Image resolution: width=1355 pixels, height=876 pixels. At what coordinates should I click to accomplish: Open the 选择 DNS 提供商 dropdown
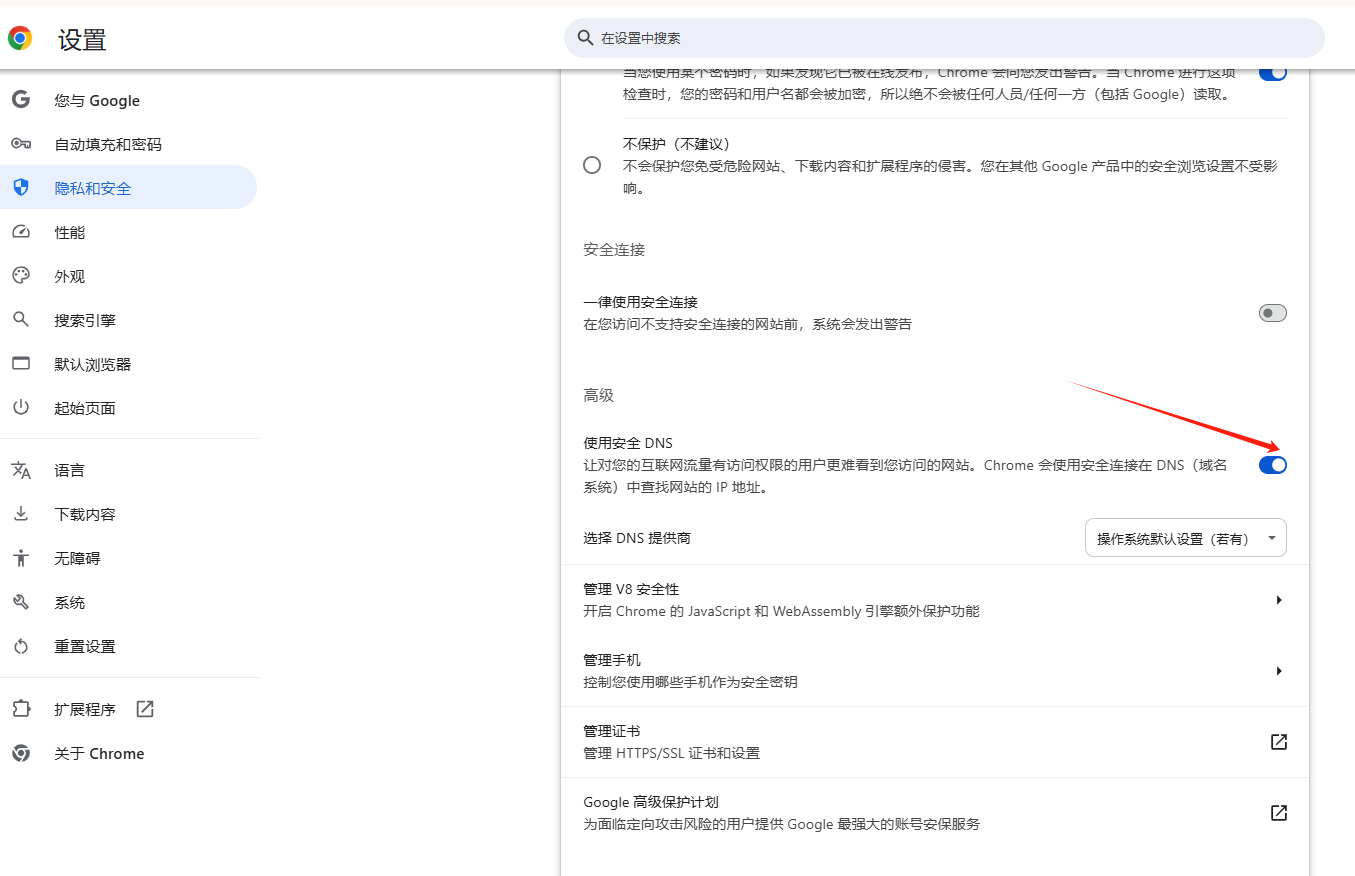(x=1185, y=538)
